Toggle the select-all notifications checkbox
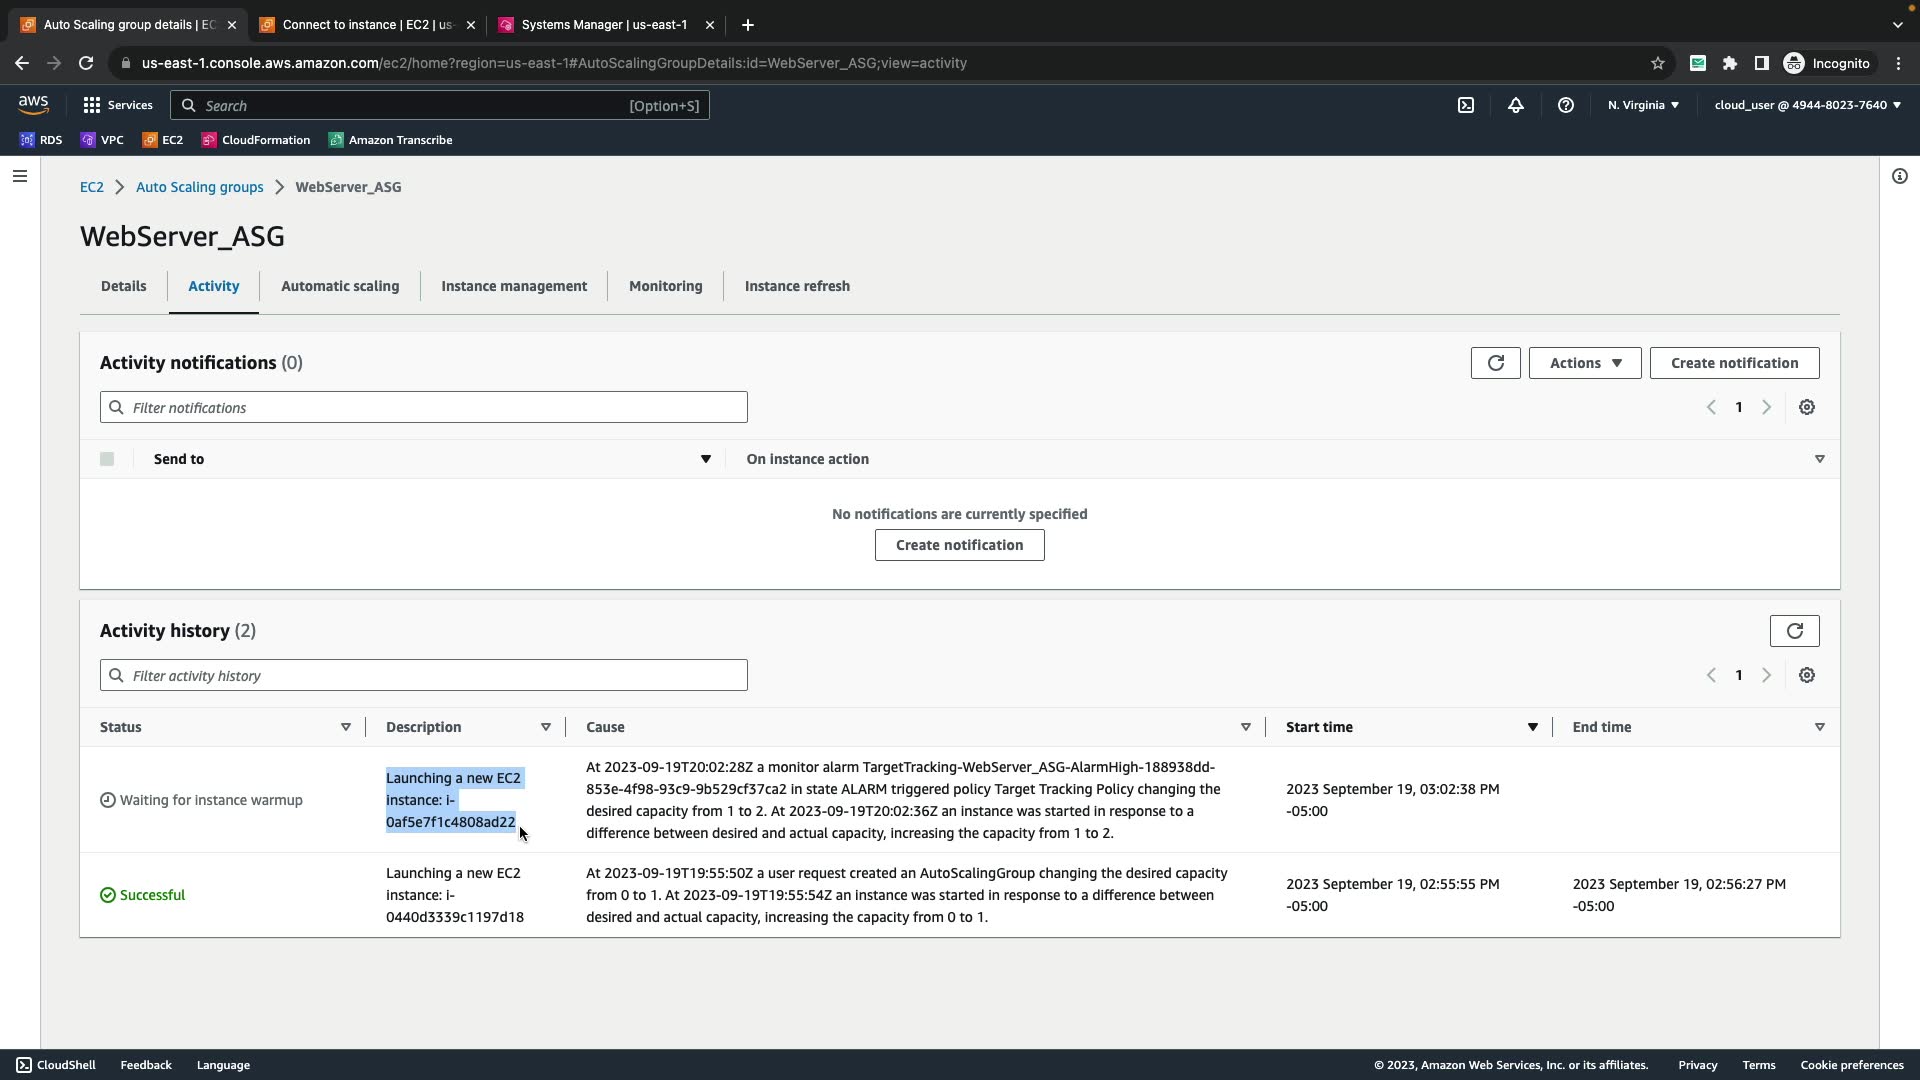1920x1080 pixels. pyautogui.click(x=107, y=459)
